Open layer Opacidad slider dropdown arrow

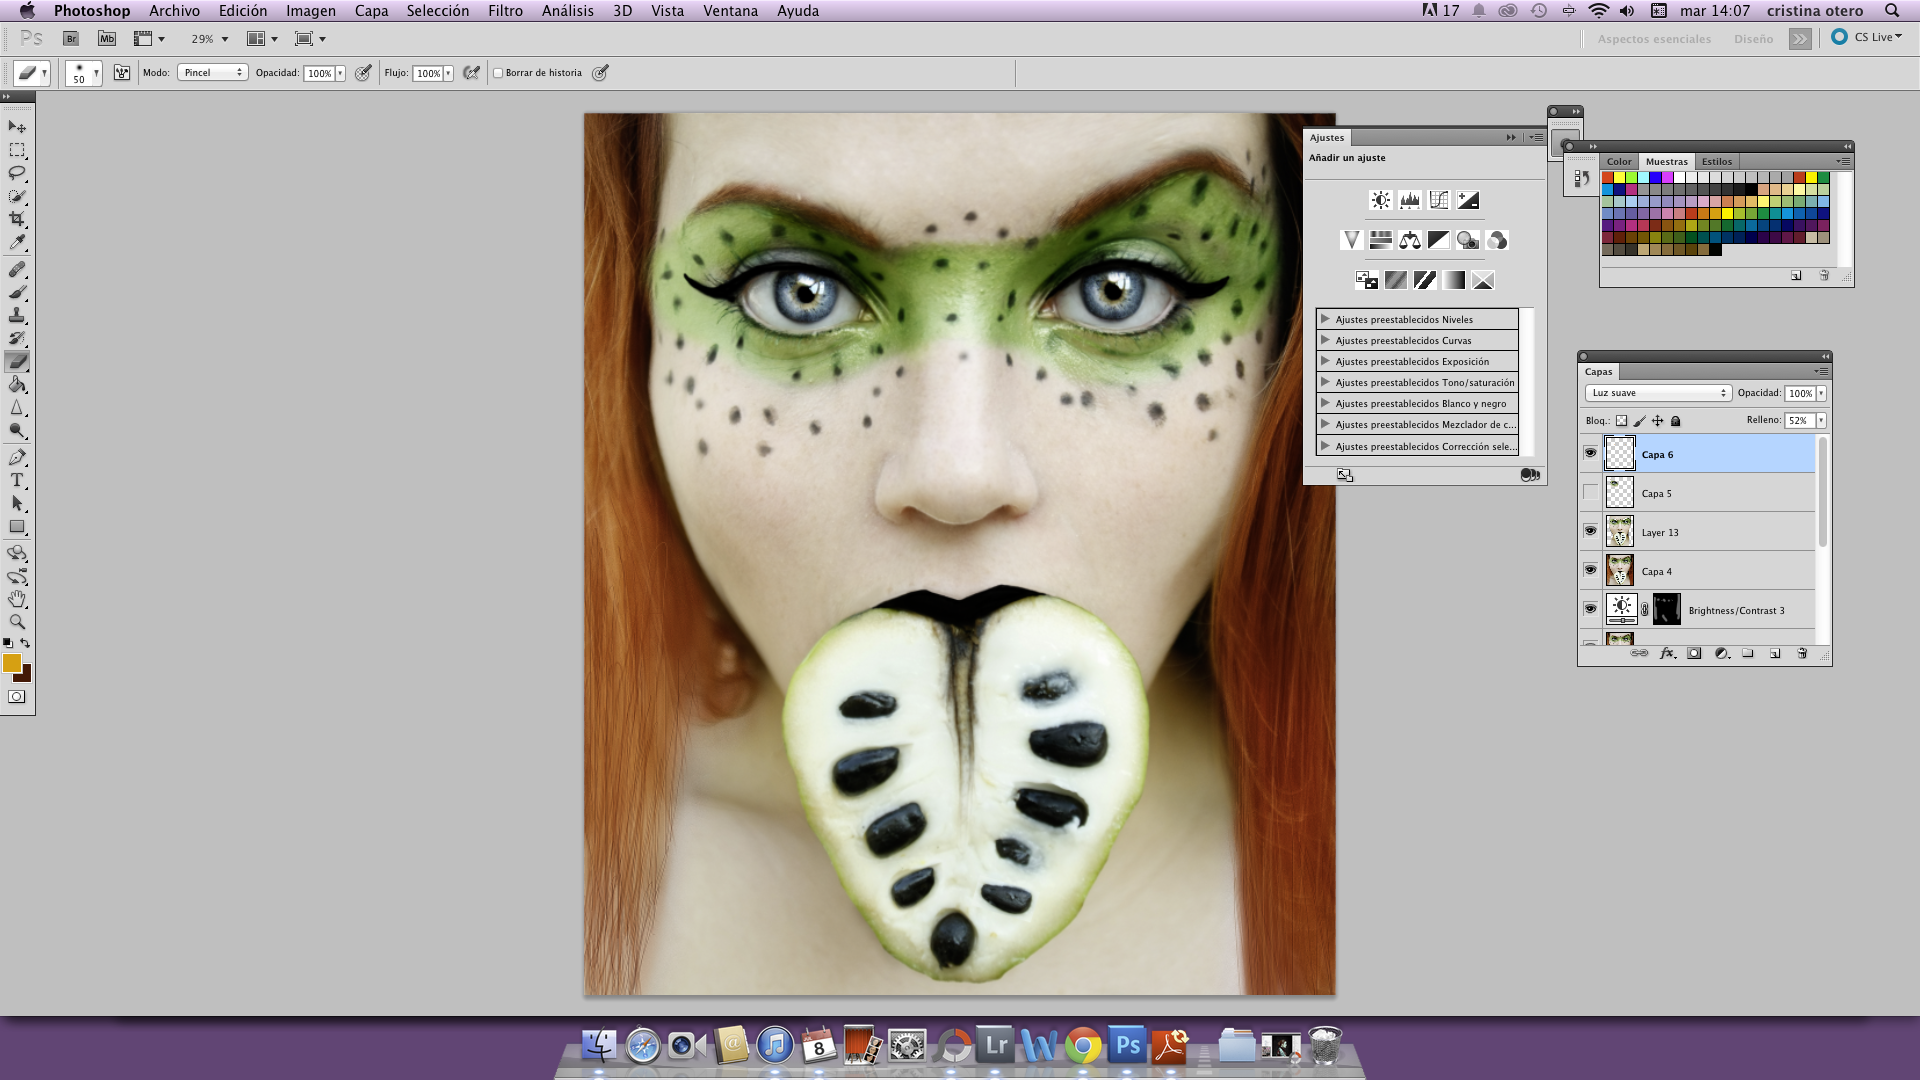click(1821, 394)
